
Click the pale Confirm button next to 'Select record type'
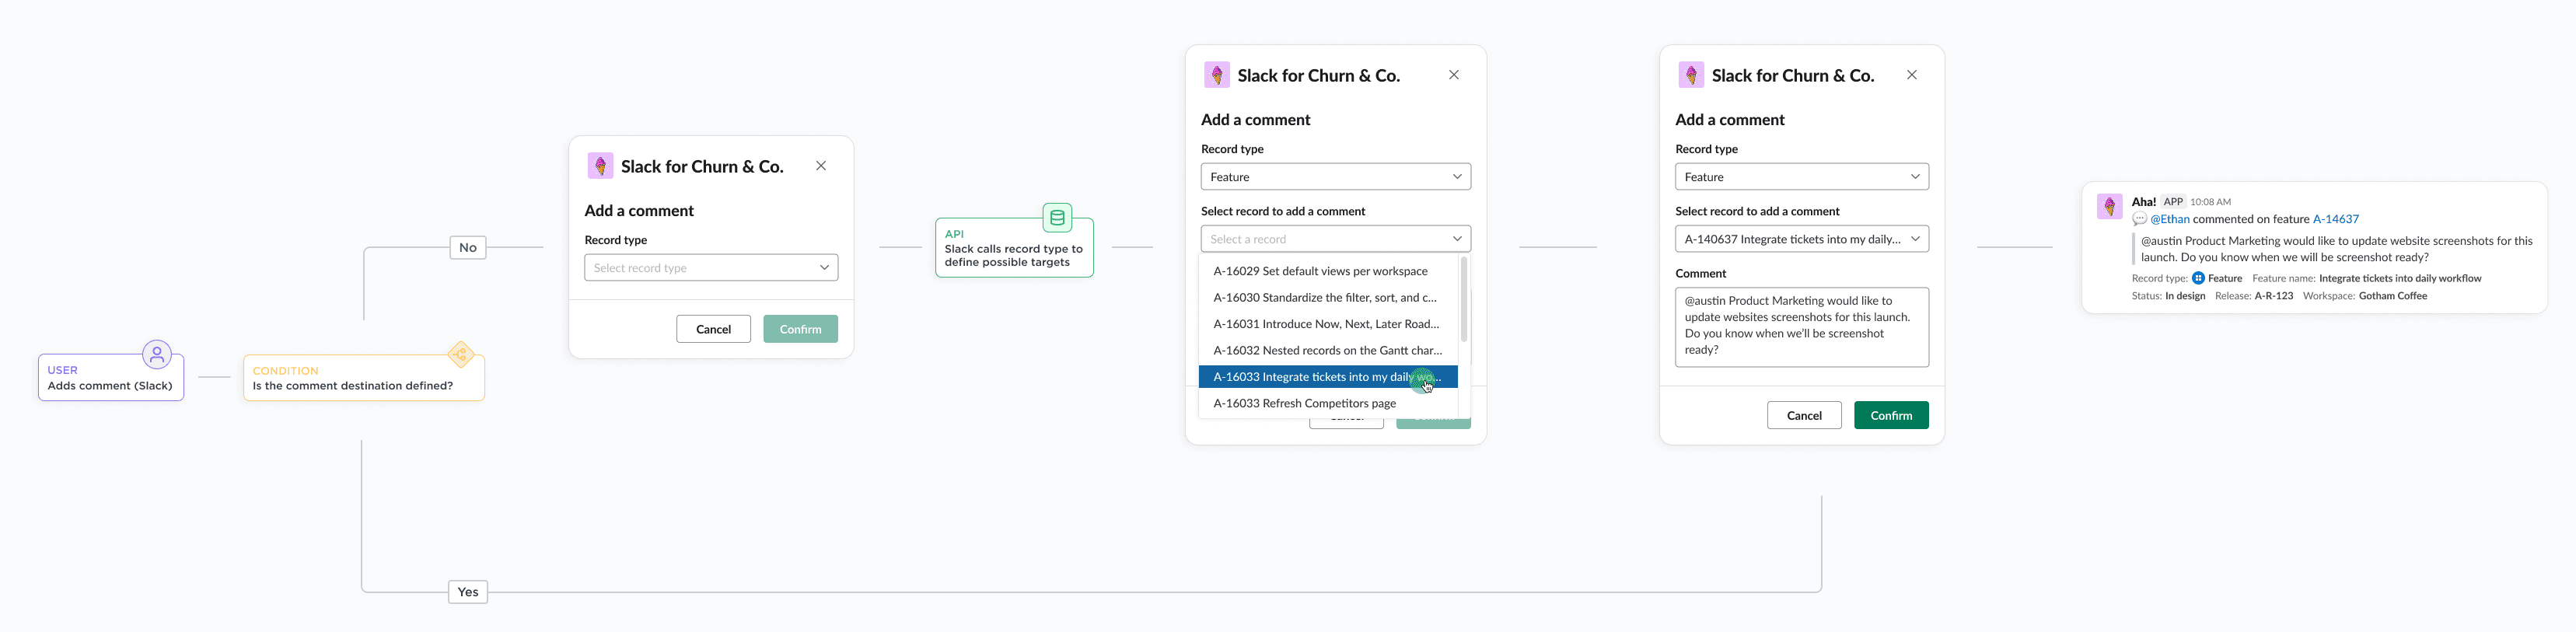(800, 329)
